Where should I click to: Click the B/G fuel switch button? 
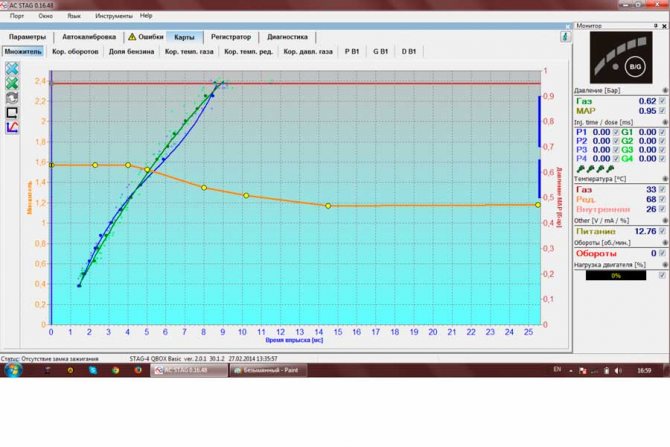pyautogui.click(x=634, y=66)
